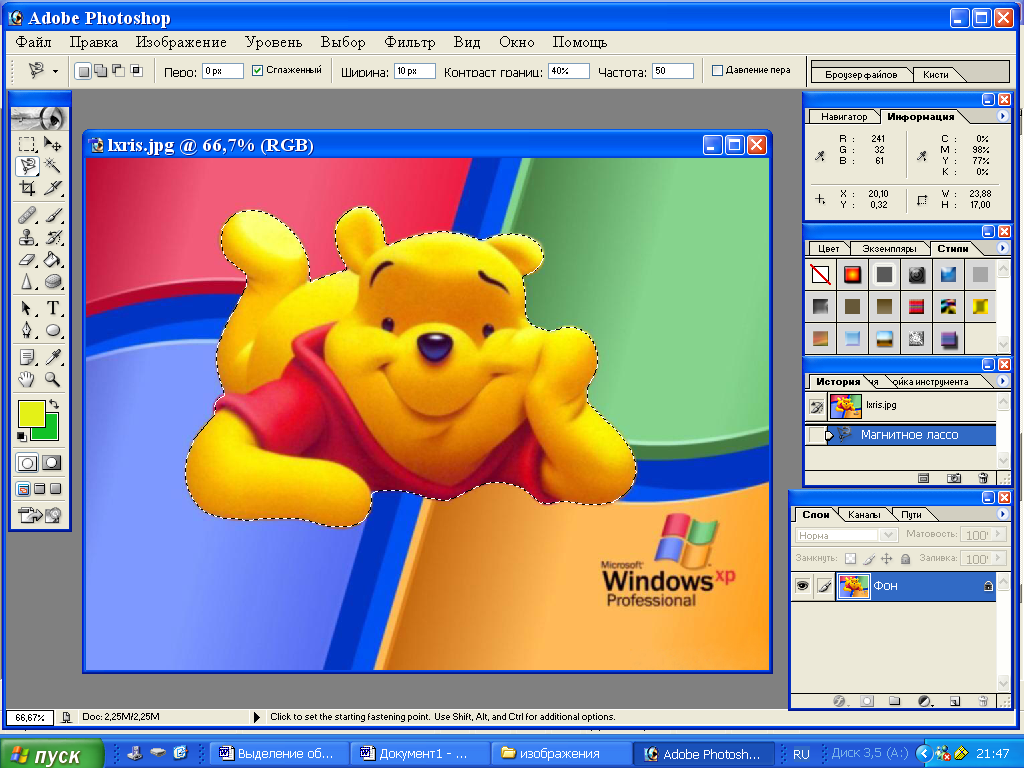Select the Move tool
Image resolution: width=1024 pixels, height=768 pixels.
pos(52,144)
